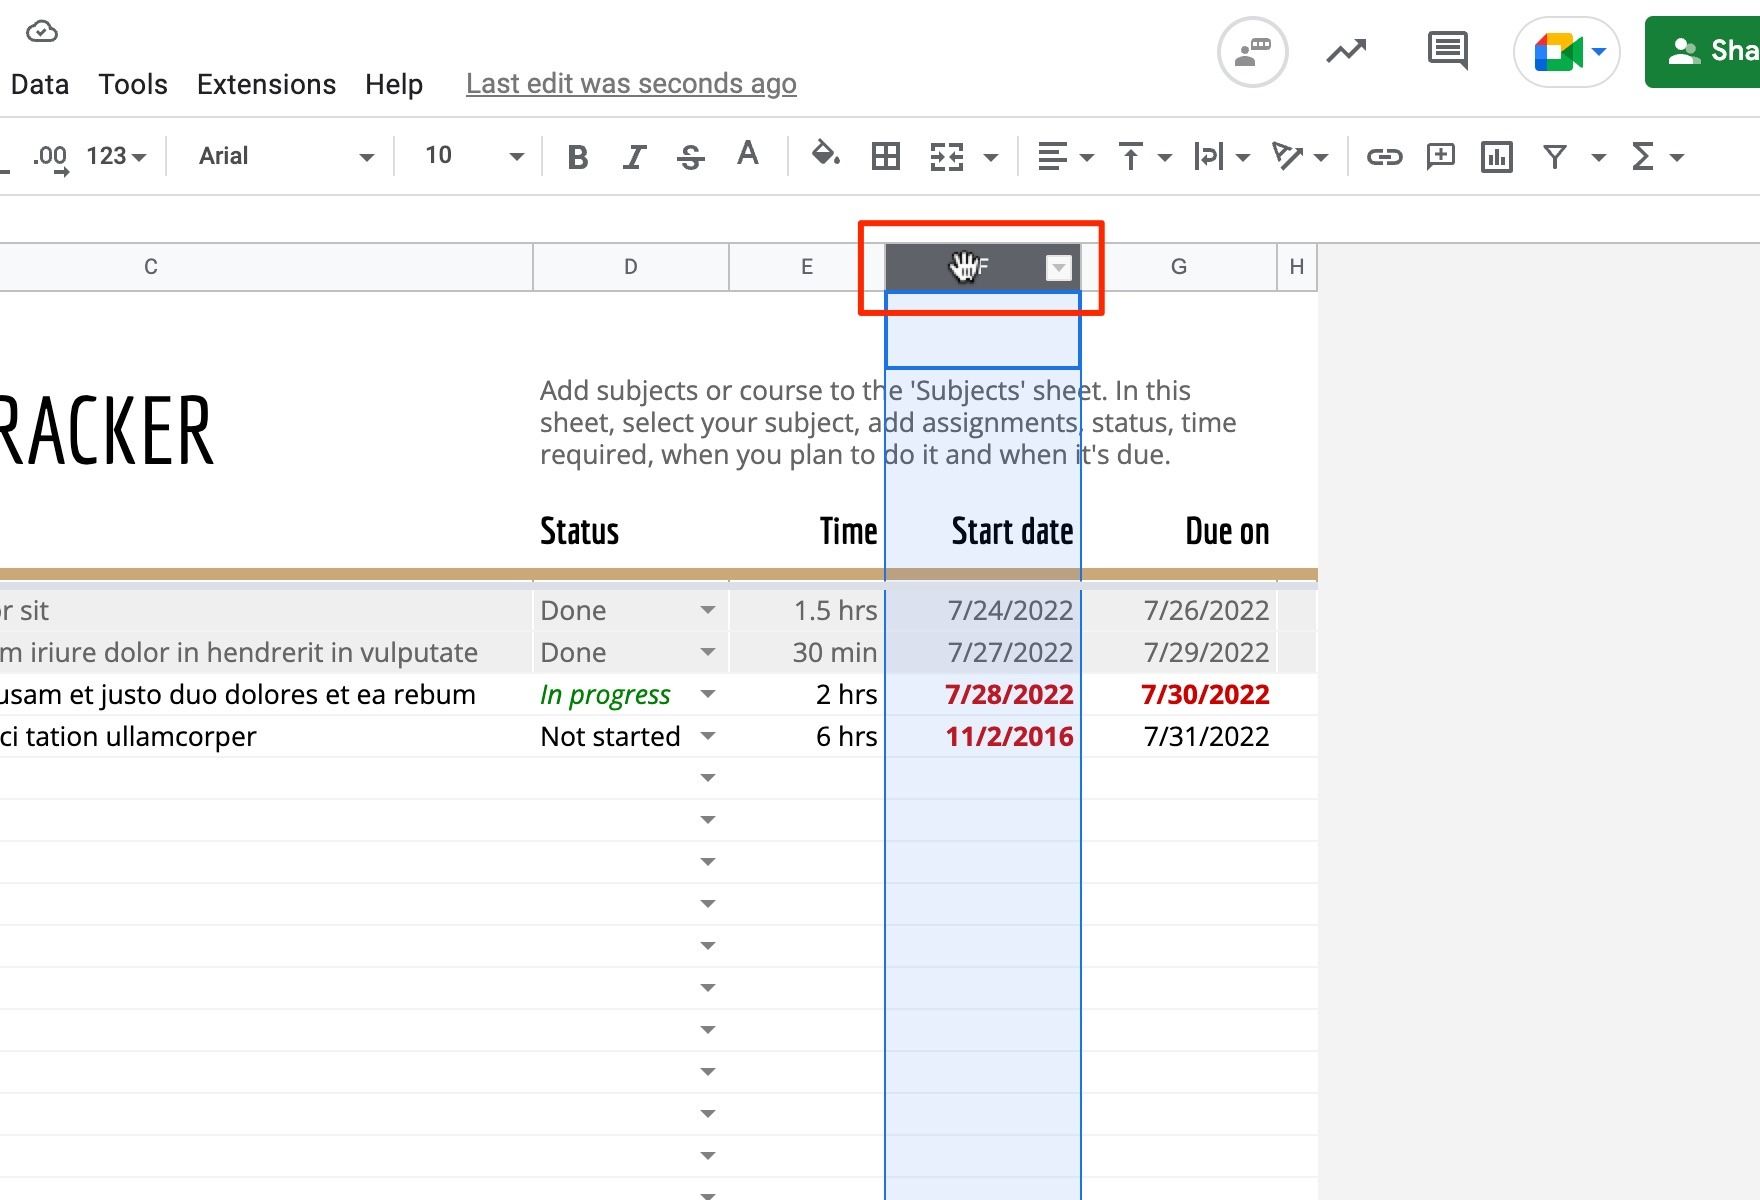Open the text color picker
Viewport: 1760px width, 1200px height.
pyautogui.click(x=747, y=155)
